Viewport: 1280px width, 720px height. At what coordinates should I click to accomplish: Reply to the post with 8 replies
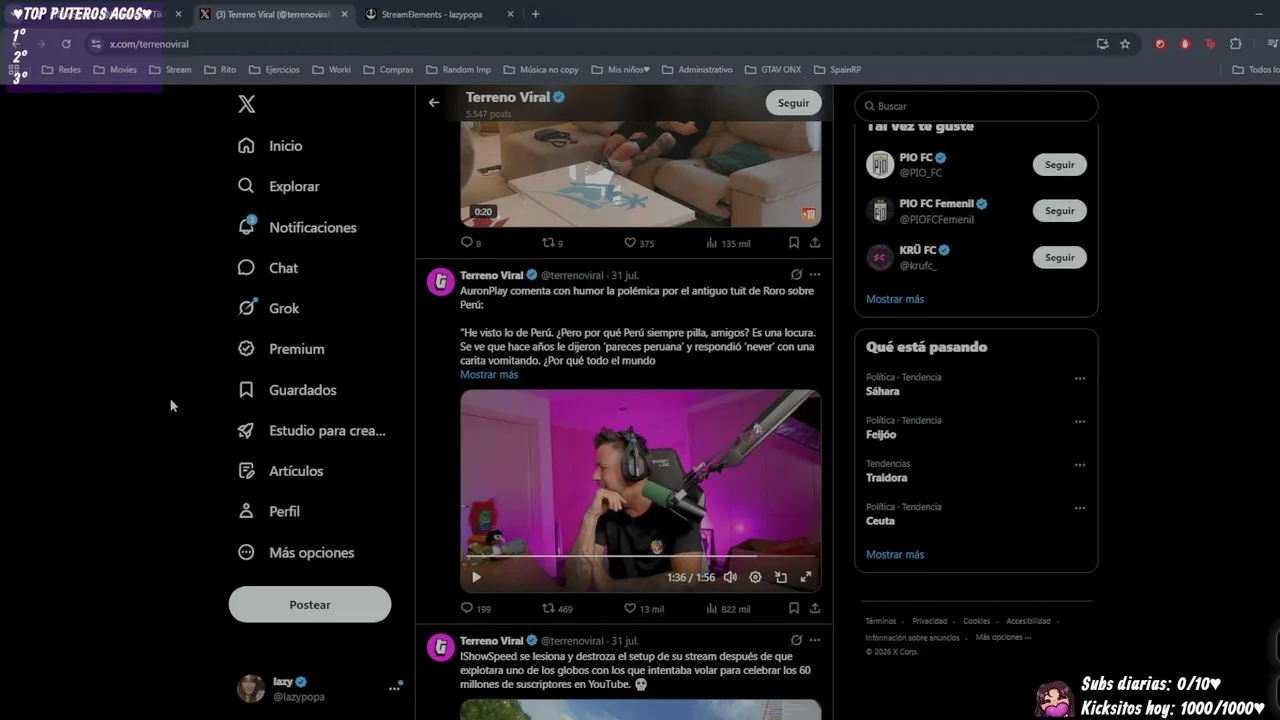coord(471,242)
